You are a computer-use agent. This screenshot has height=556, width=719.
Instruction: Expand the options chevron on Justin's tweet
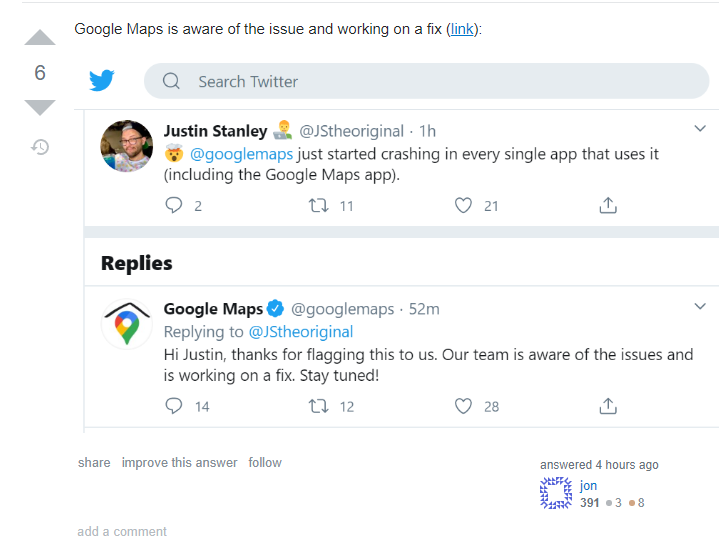click(x=700, y=128)
